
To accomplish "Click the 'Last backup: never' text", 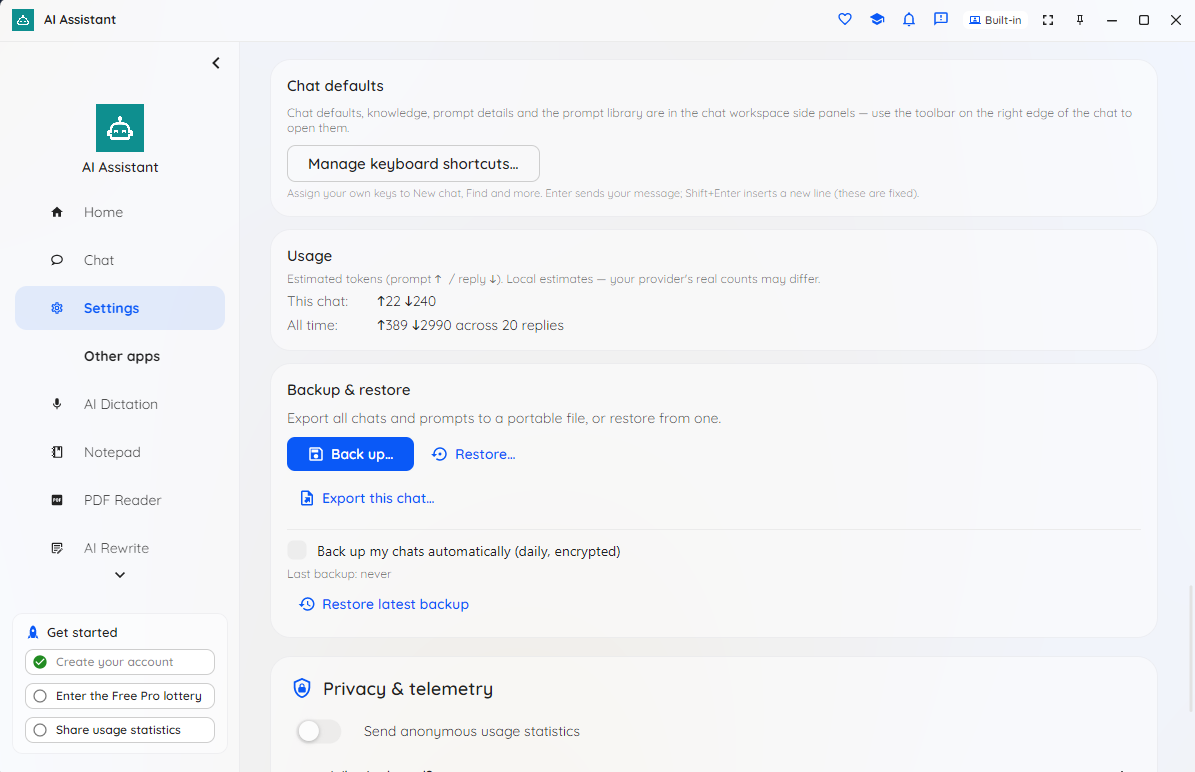I will pyautogui.click(x=339, y=574).
